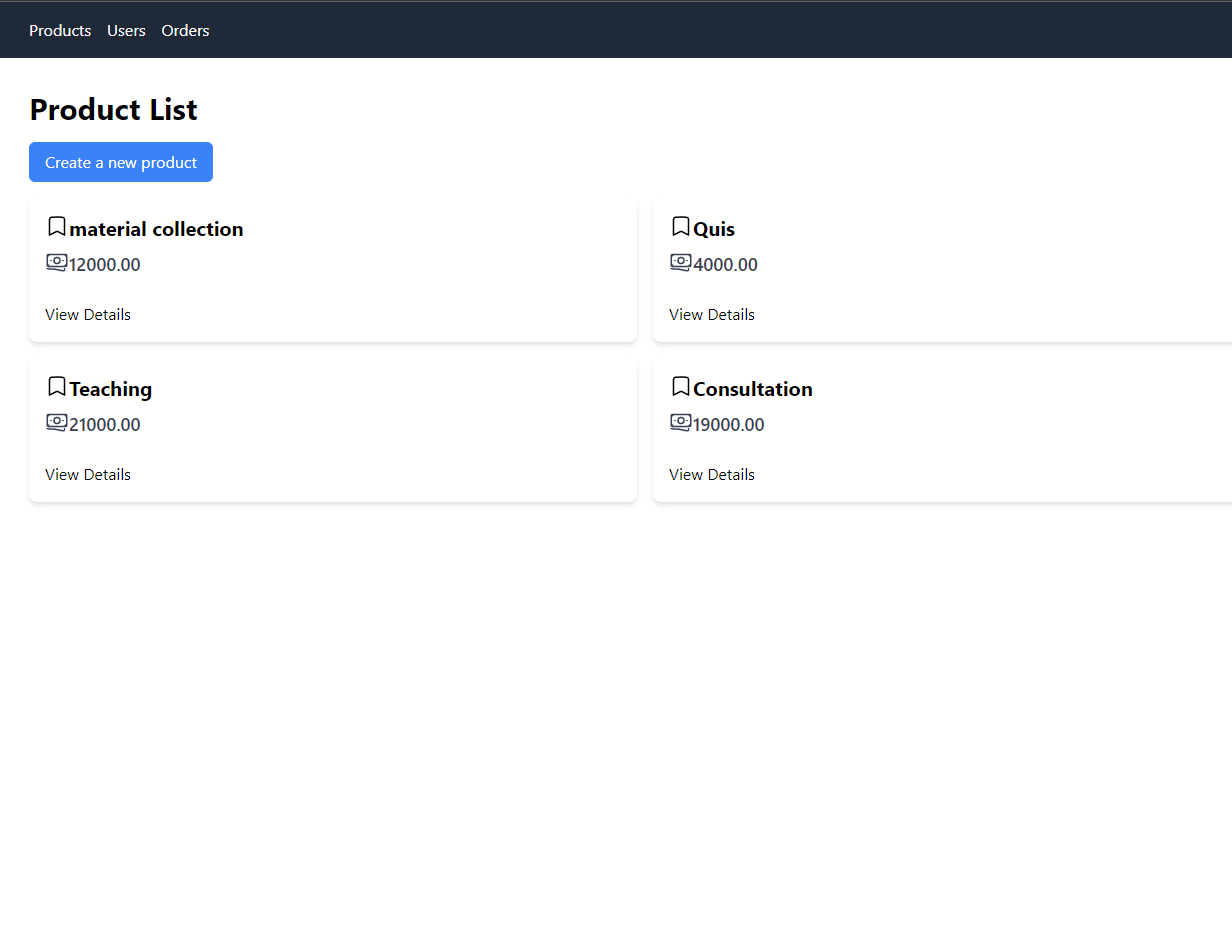Click the Teaching price 21000.00
Viewport: 1232px width, 948px height.
tap(105, 425)
